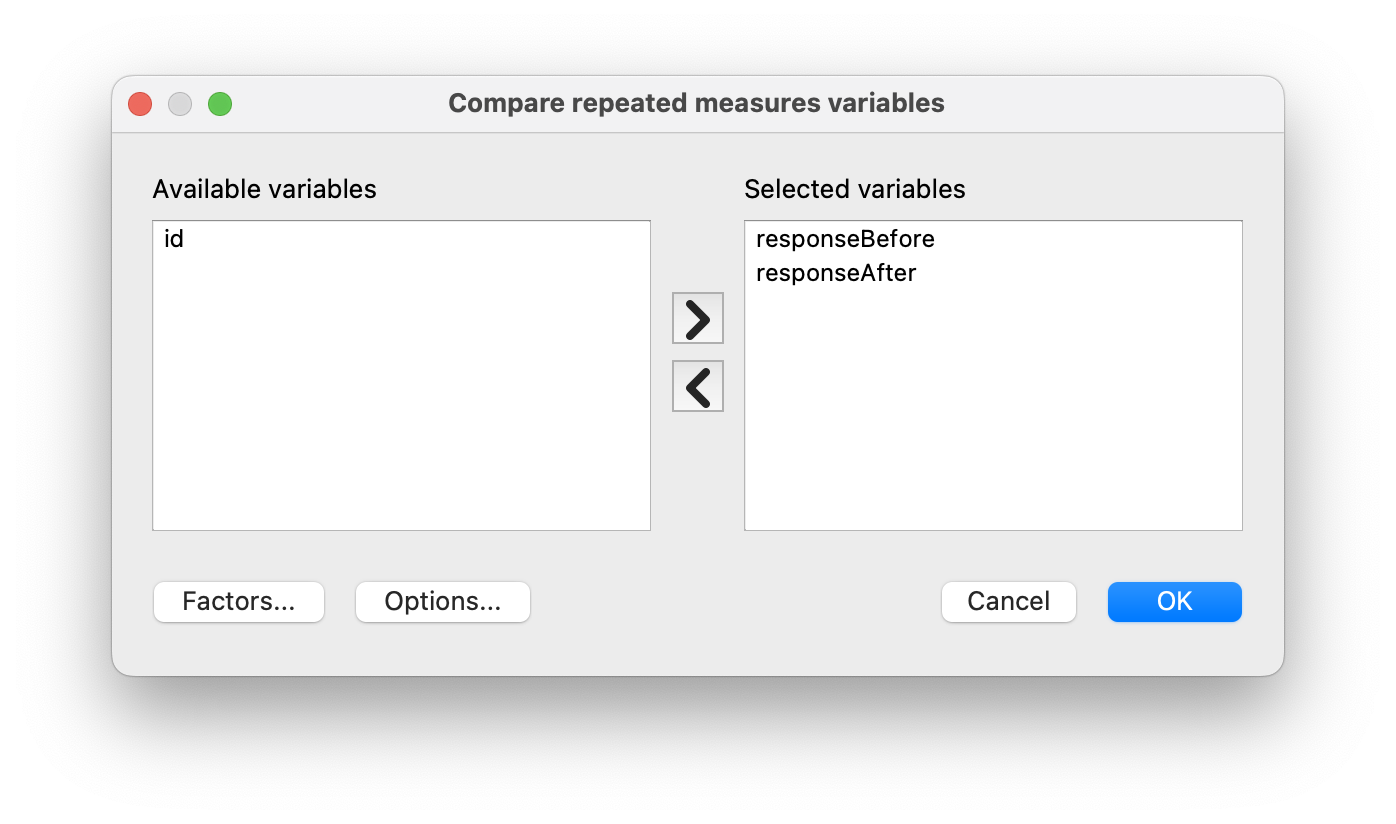
Task: Move responseBefore back using left chevron
Action: [x=697, y=386]
